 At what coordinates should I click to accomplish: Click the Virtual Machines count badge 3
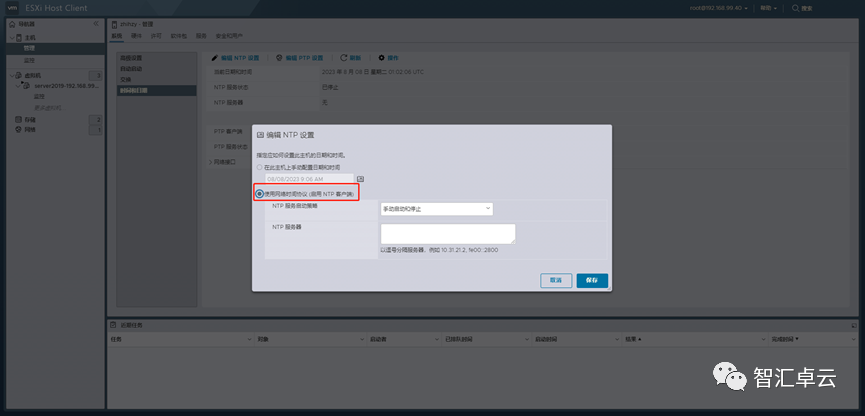coord(96,76)
